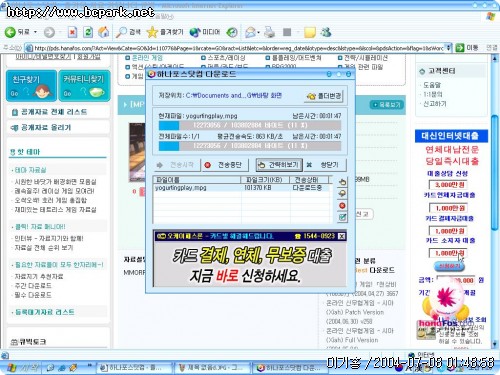The height and width of the screenshot is (375, 500).
Task: Click the Refresh page icon
Action: coord(88,32)
